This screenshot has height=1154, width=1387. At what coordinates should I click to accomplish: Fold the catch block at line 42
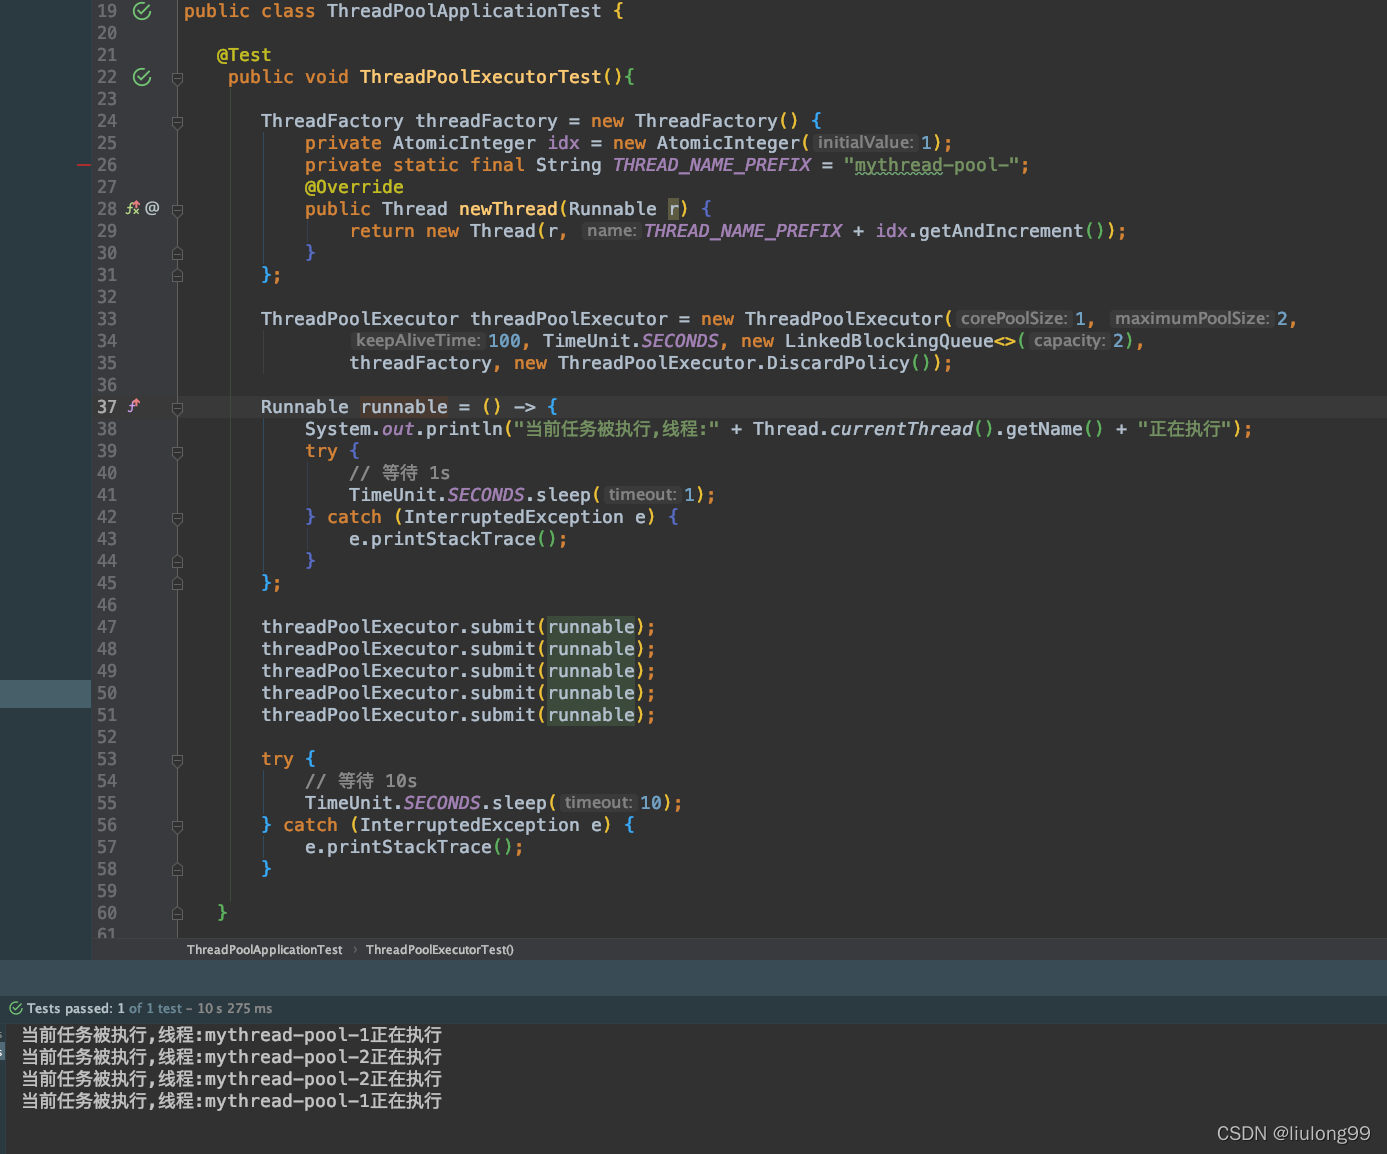click(177, 518)
